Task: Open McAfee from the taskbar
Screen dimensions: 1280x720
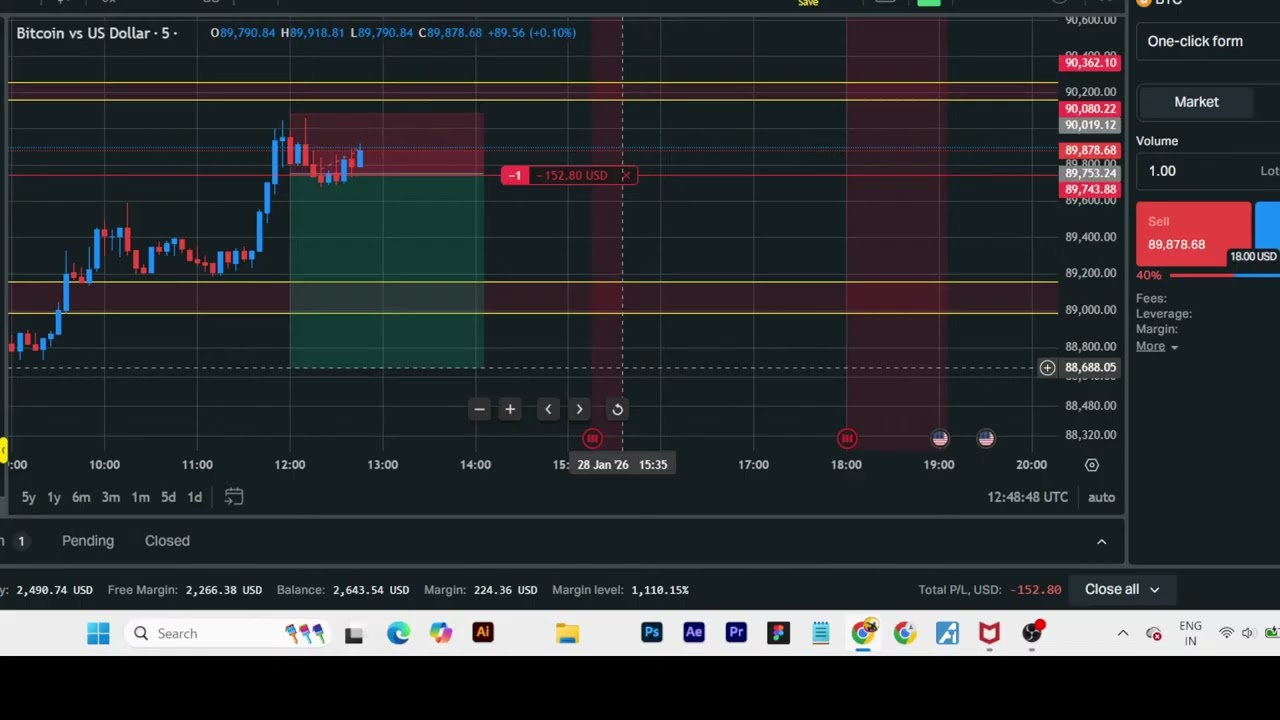Action: click(989, 634)
